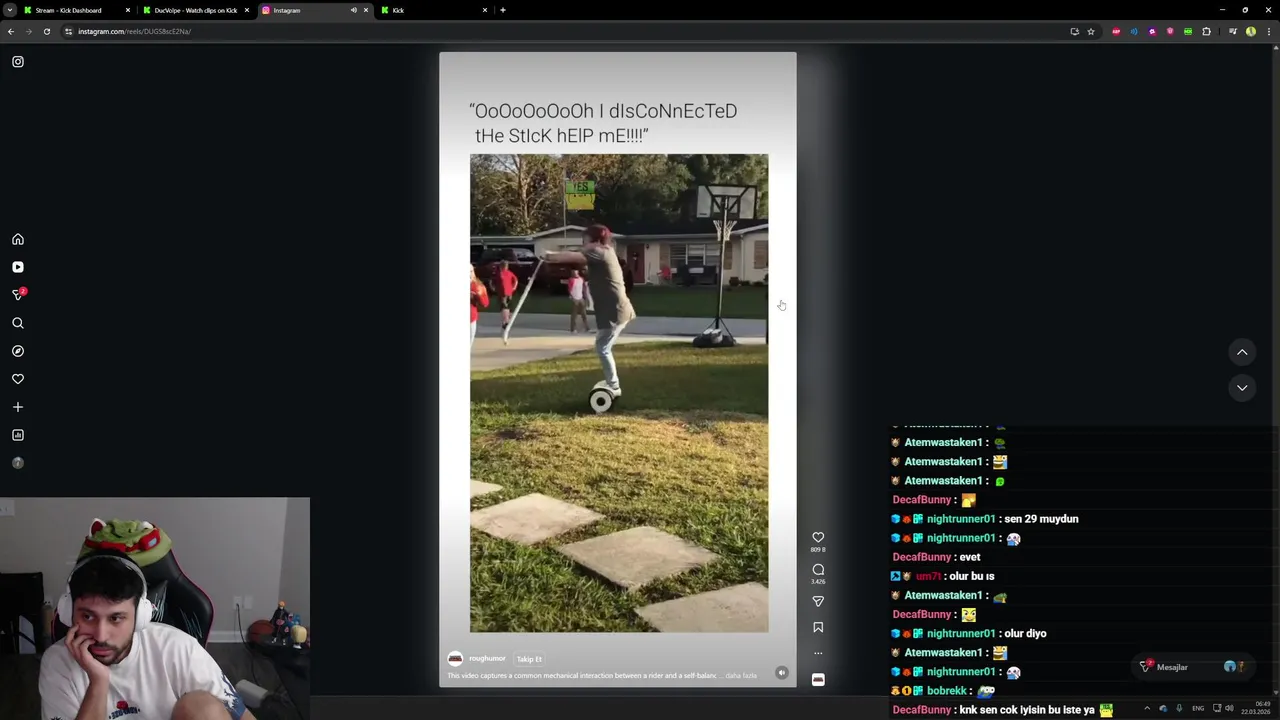Switch the ENG input language

(x=1198, y=708)
